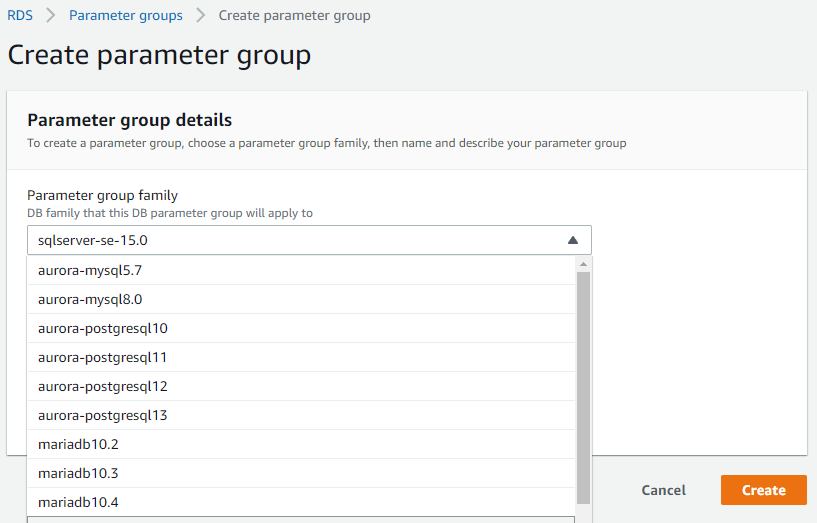Collapse the Parameter group family dropdown
The image size is (817, 523).
[x=309, y=240]
